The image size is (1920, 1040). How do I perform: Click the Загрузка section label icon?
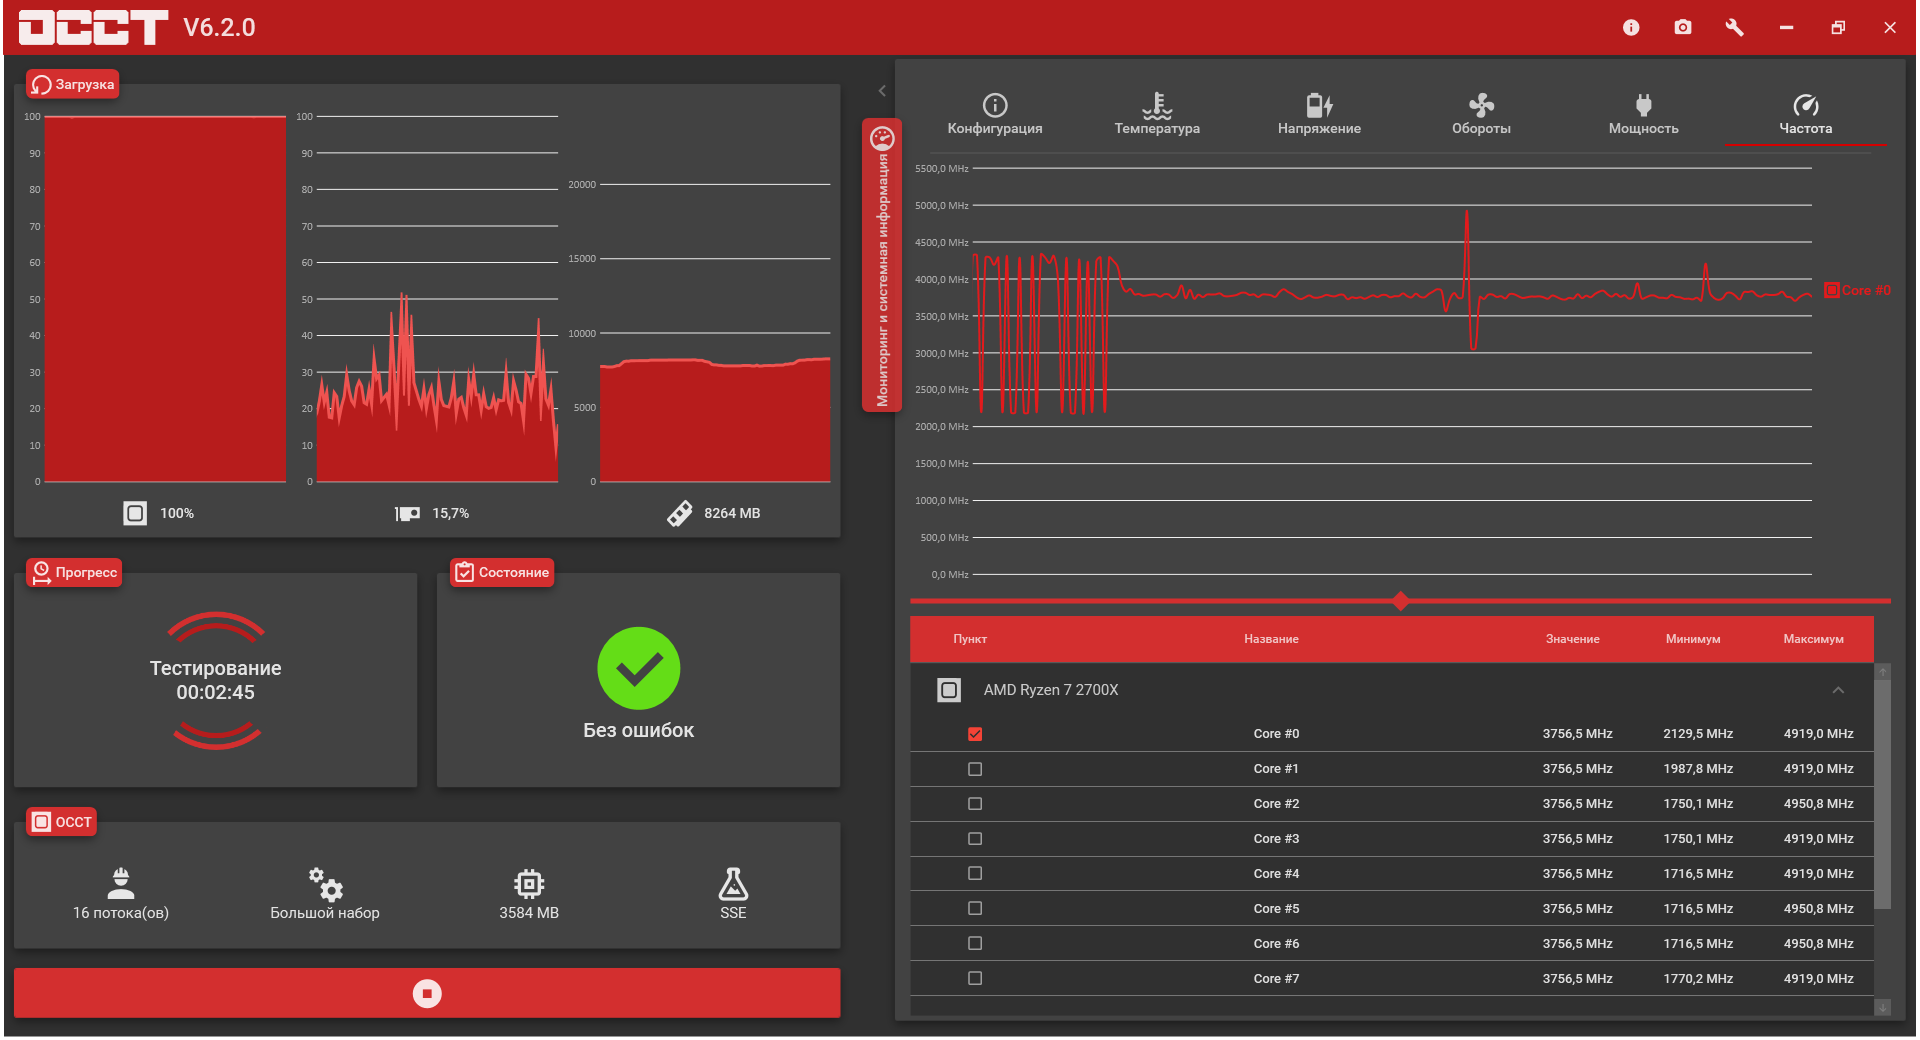(x=41, y=85)
